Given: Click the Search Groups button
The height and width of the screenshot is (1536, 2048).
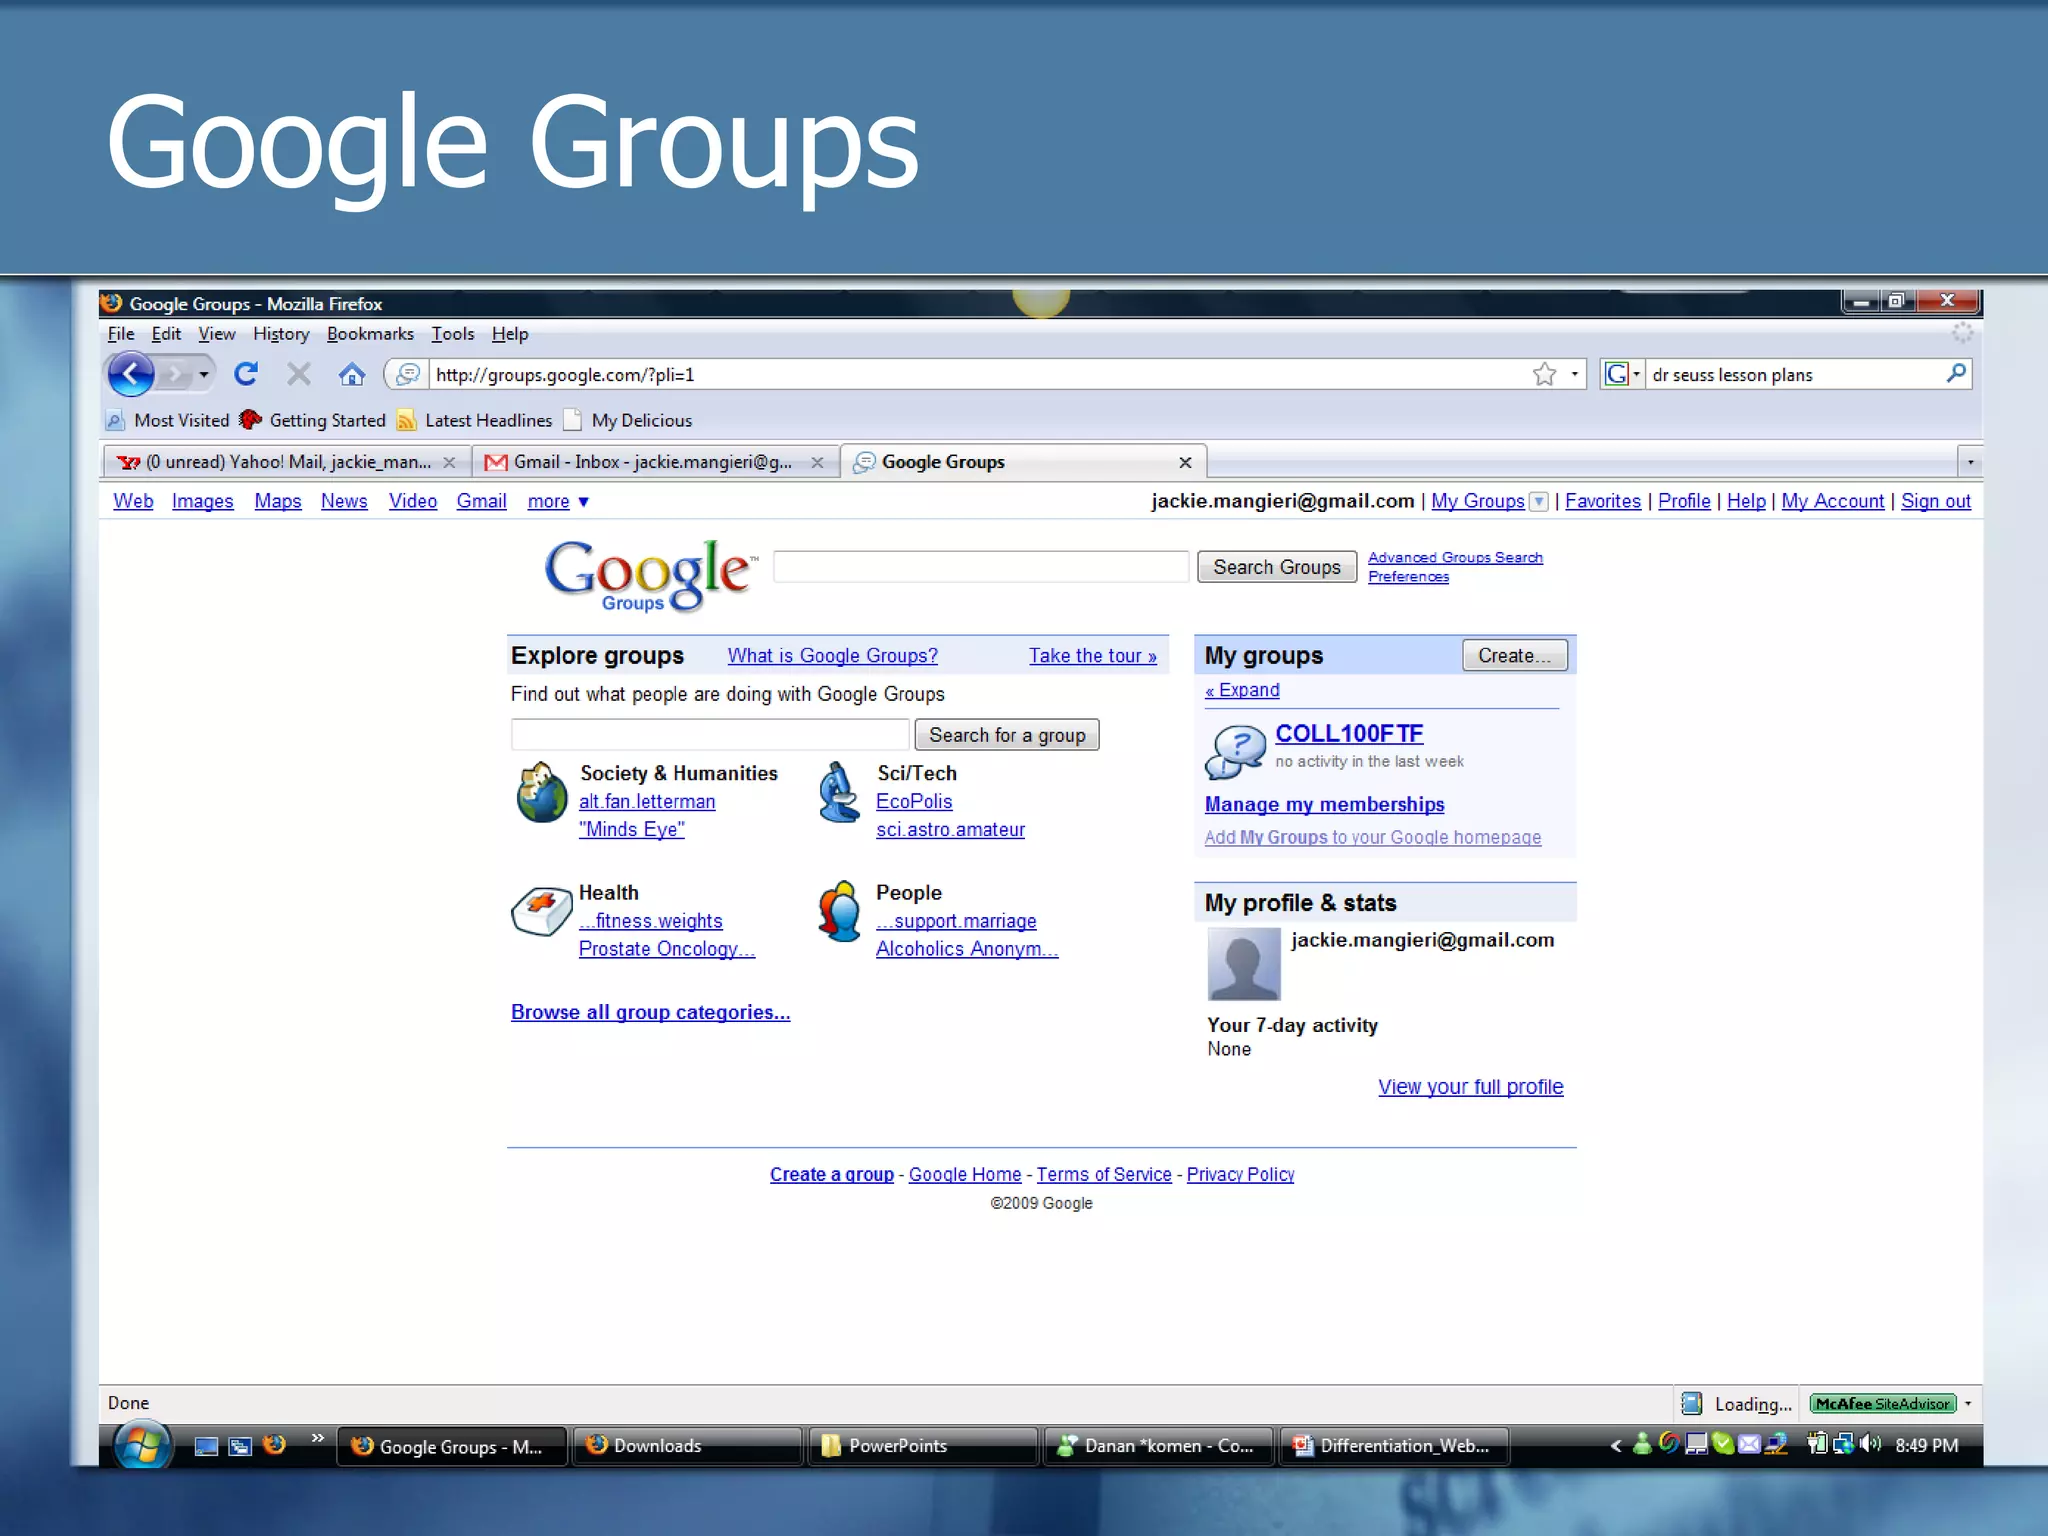Looking at the screenshot, I should click(x=1277, y=567).
